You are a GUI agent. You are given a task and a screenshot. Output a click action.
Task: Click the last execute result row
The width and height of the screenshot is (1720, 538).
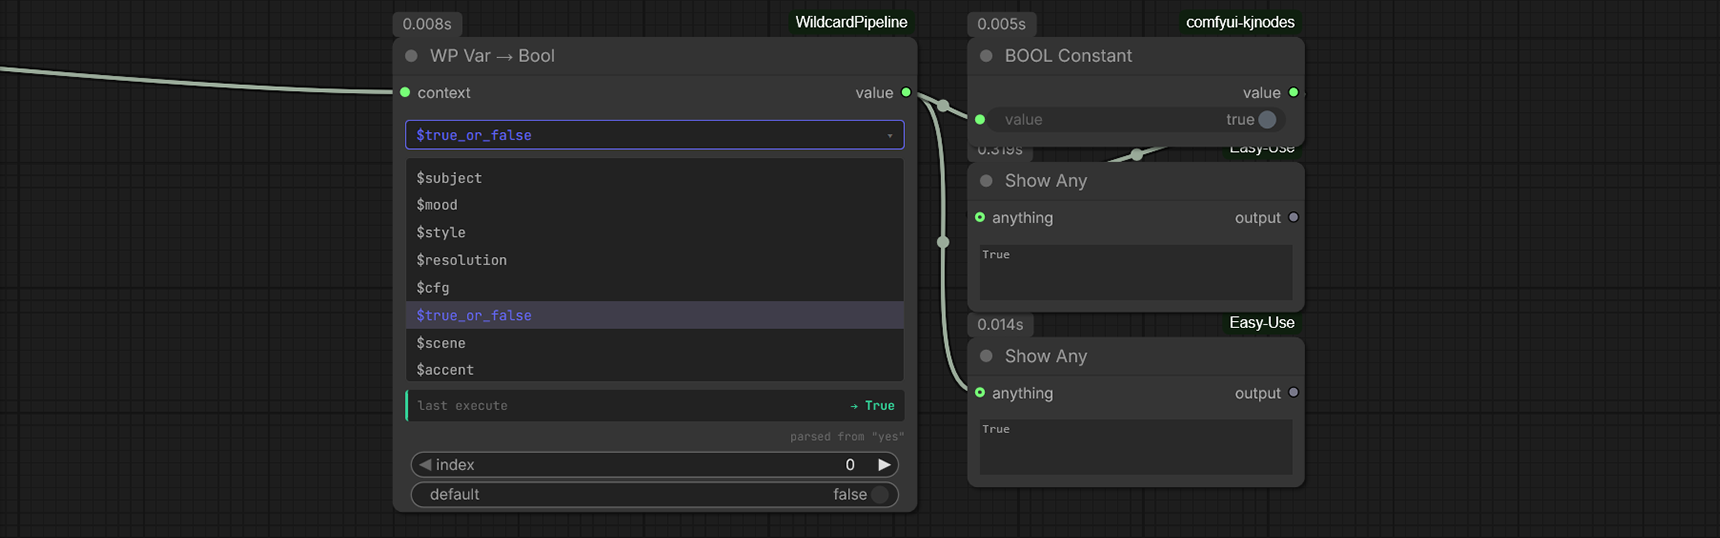pos(655,406)
